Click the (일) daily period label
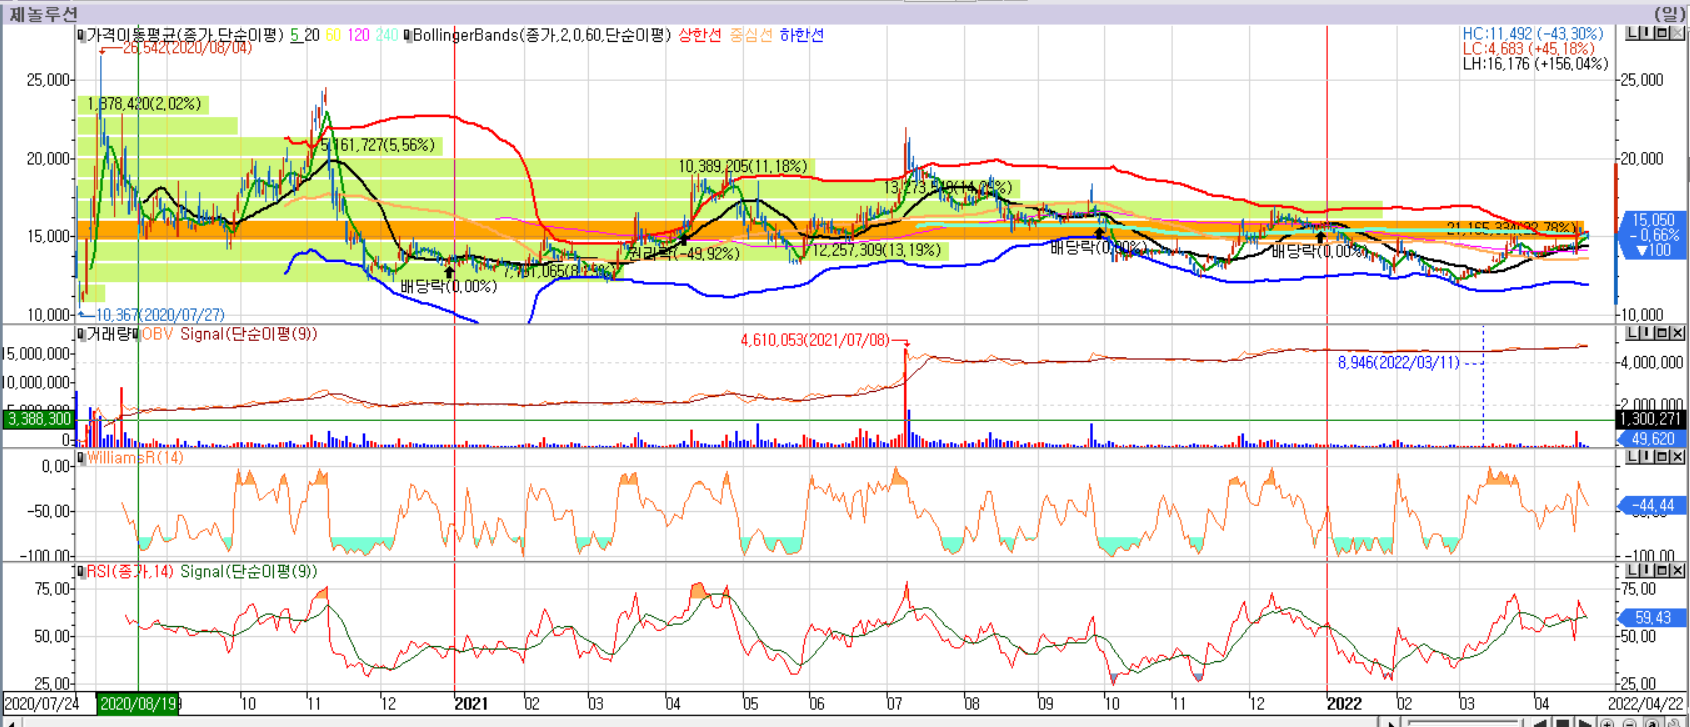Viewport: 1690px width, 727px height. tap(1669, 14)
